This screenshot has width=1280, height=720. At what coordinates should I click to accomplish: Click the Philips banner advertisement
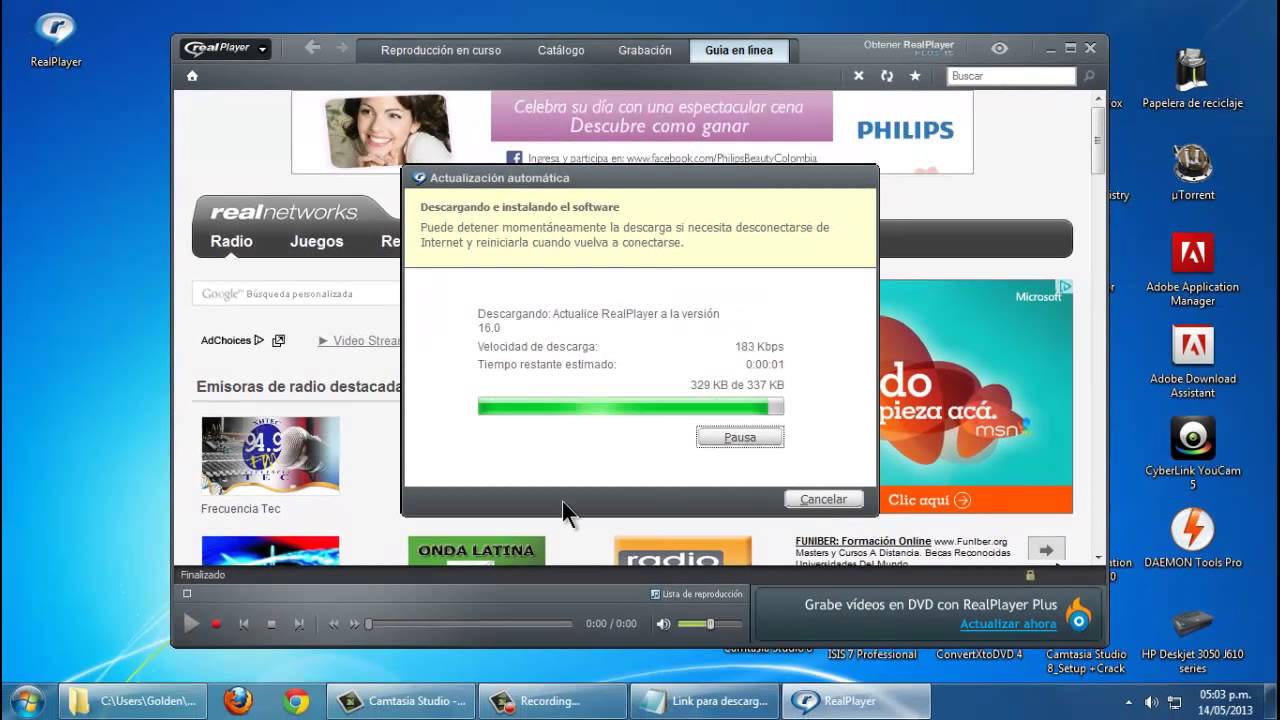632,132
